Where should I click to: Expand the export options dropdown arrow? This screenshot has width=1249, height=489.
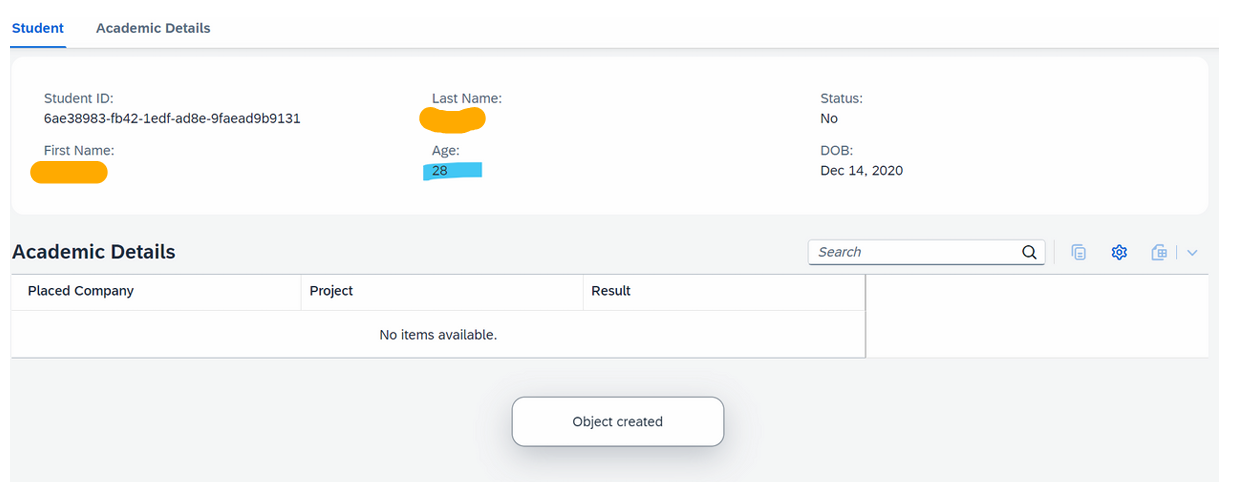[1192, 253]
